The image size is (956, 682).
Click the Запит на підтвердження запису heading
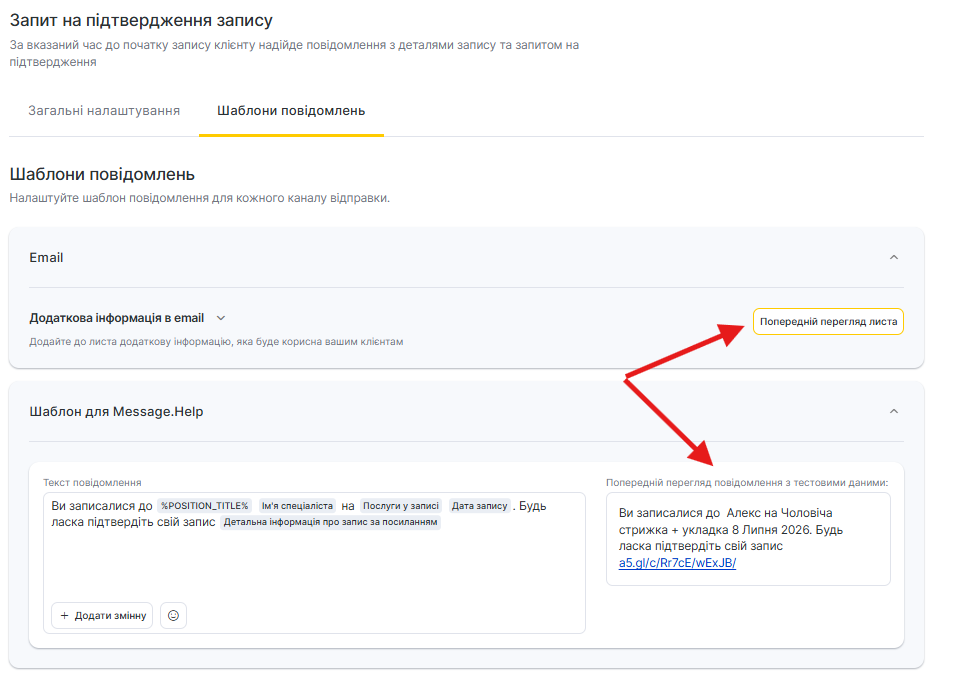(x=141, y=20)
